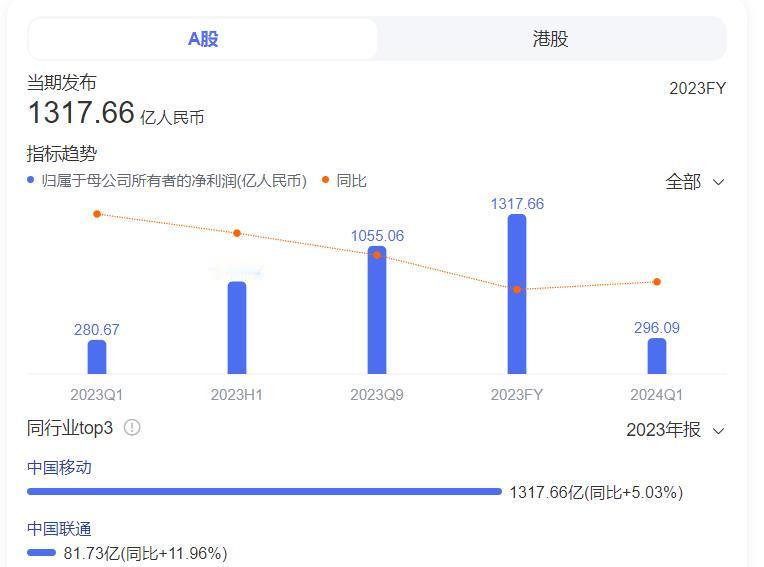Click the 2023H1 axis label

click(x=237, y=395)
